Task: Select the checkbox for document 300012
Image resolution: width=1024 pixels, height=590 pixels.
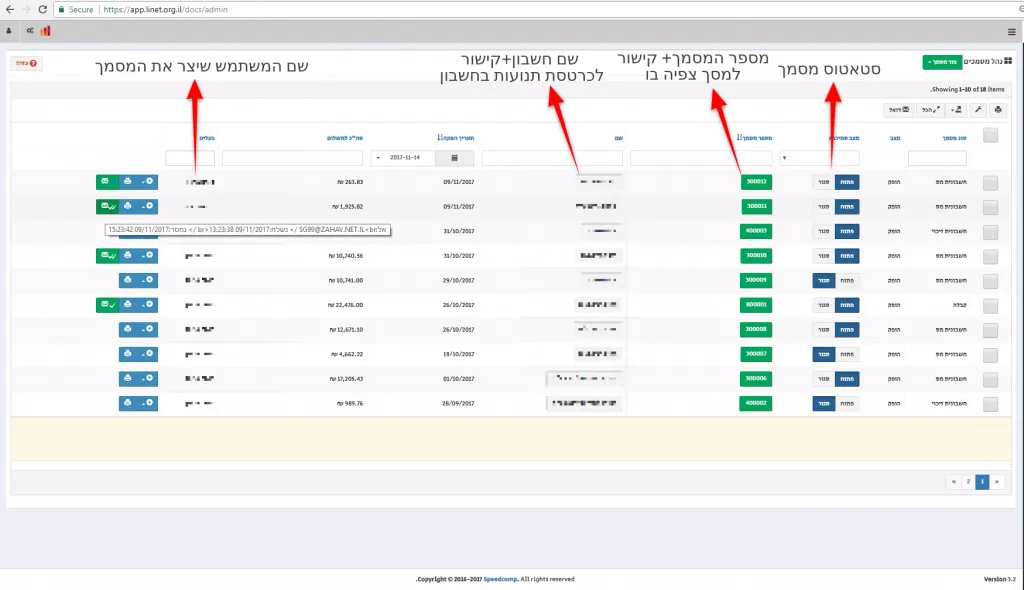Action: tap(990, 182)
